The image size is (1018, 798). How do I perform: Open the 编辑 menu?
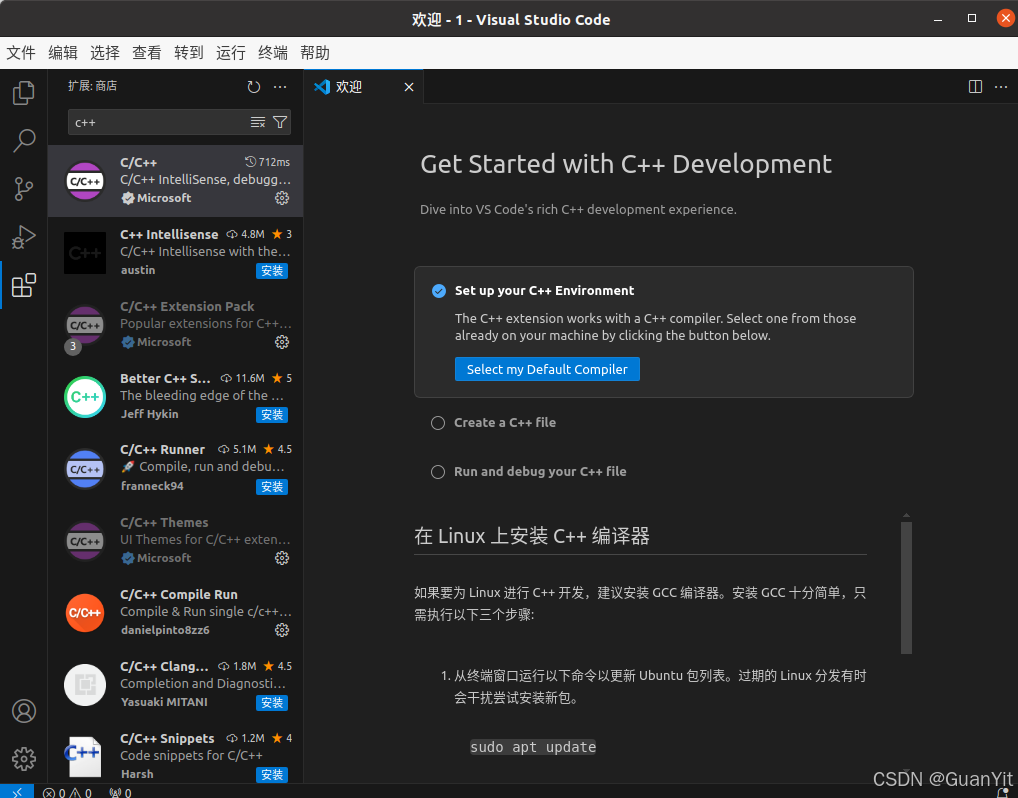click(63, 53)
